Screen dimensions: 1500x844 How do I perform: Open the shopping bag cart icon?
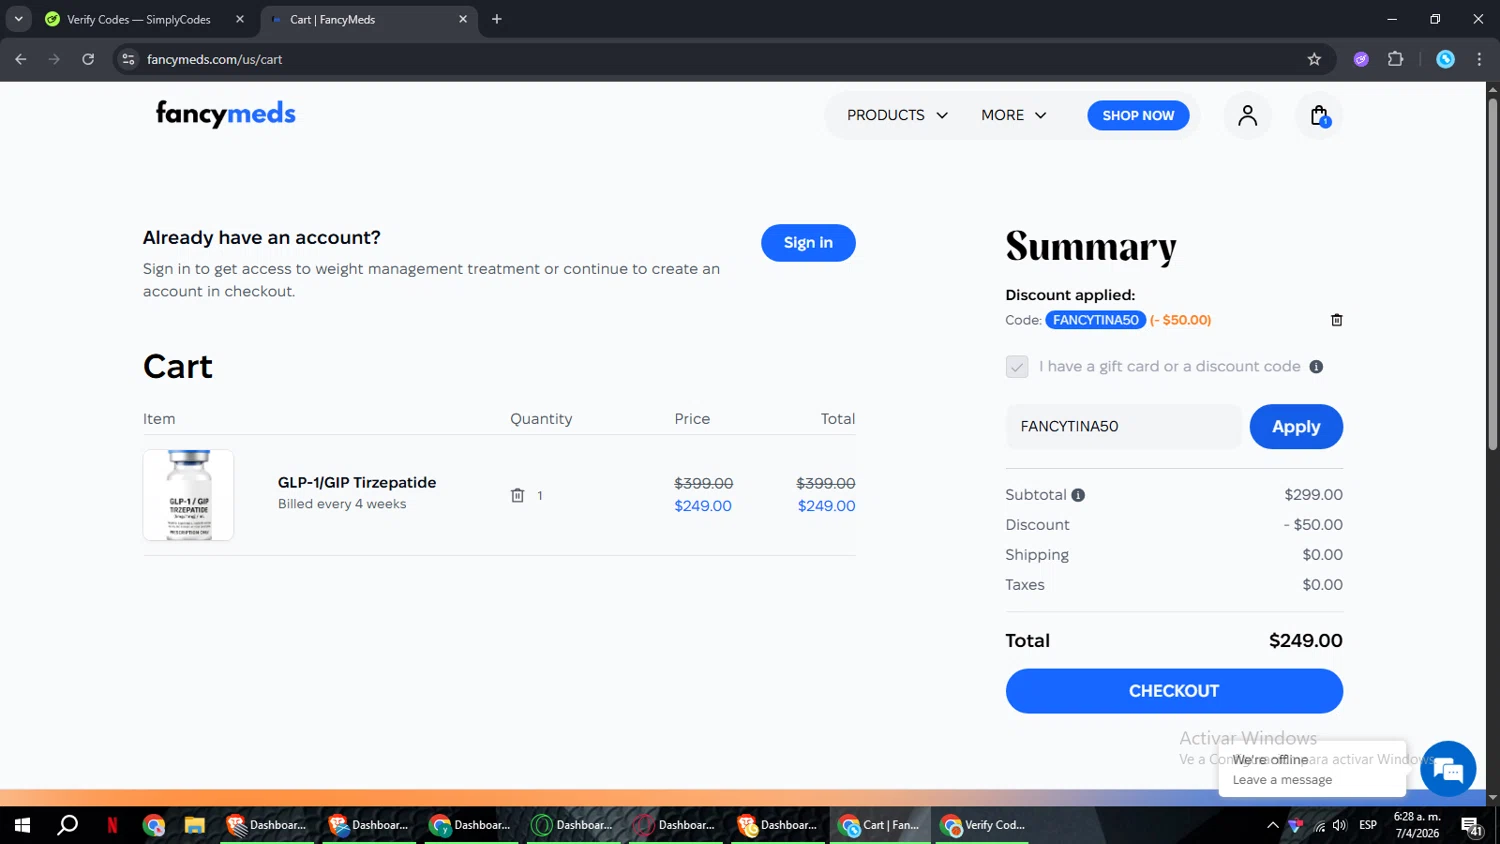click(1319, 116)
